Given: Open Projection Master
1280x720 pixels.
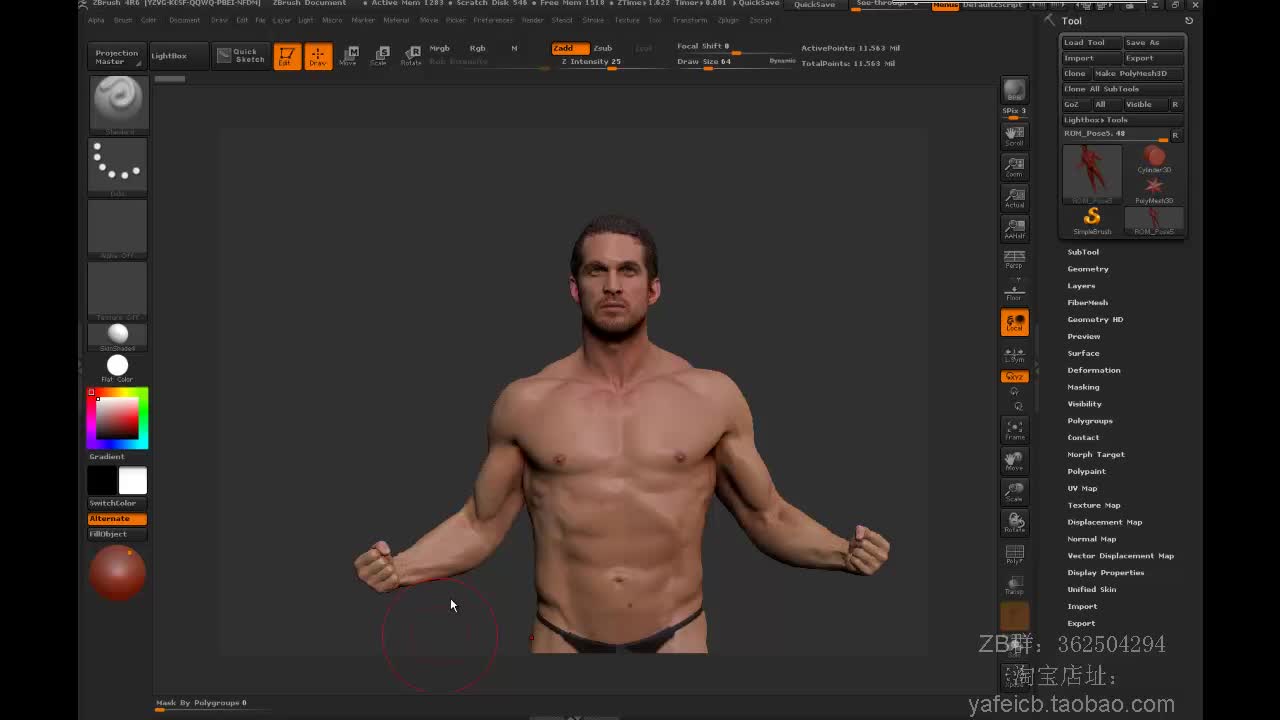Looking at the screenshot, I should 116,56.
